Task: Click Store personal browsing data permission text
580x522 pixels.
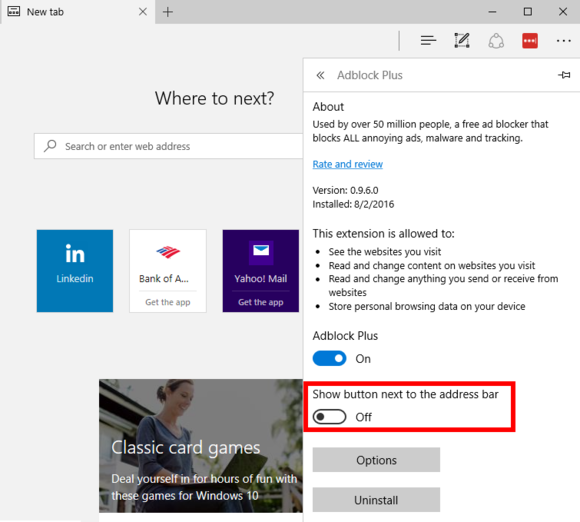Action: tap(427, 306)
